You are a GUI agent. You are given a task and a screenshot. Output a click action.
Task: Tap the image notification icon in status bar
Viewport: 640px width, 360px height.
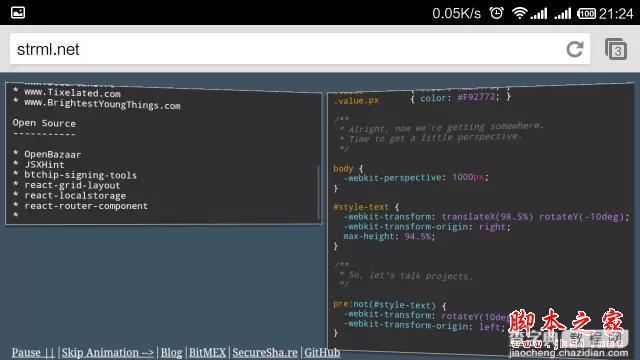(x=18, y=13)
